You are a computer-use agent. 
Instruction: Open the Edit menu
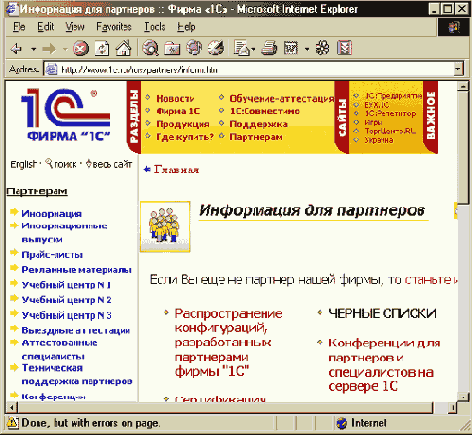[46, 27]
